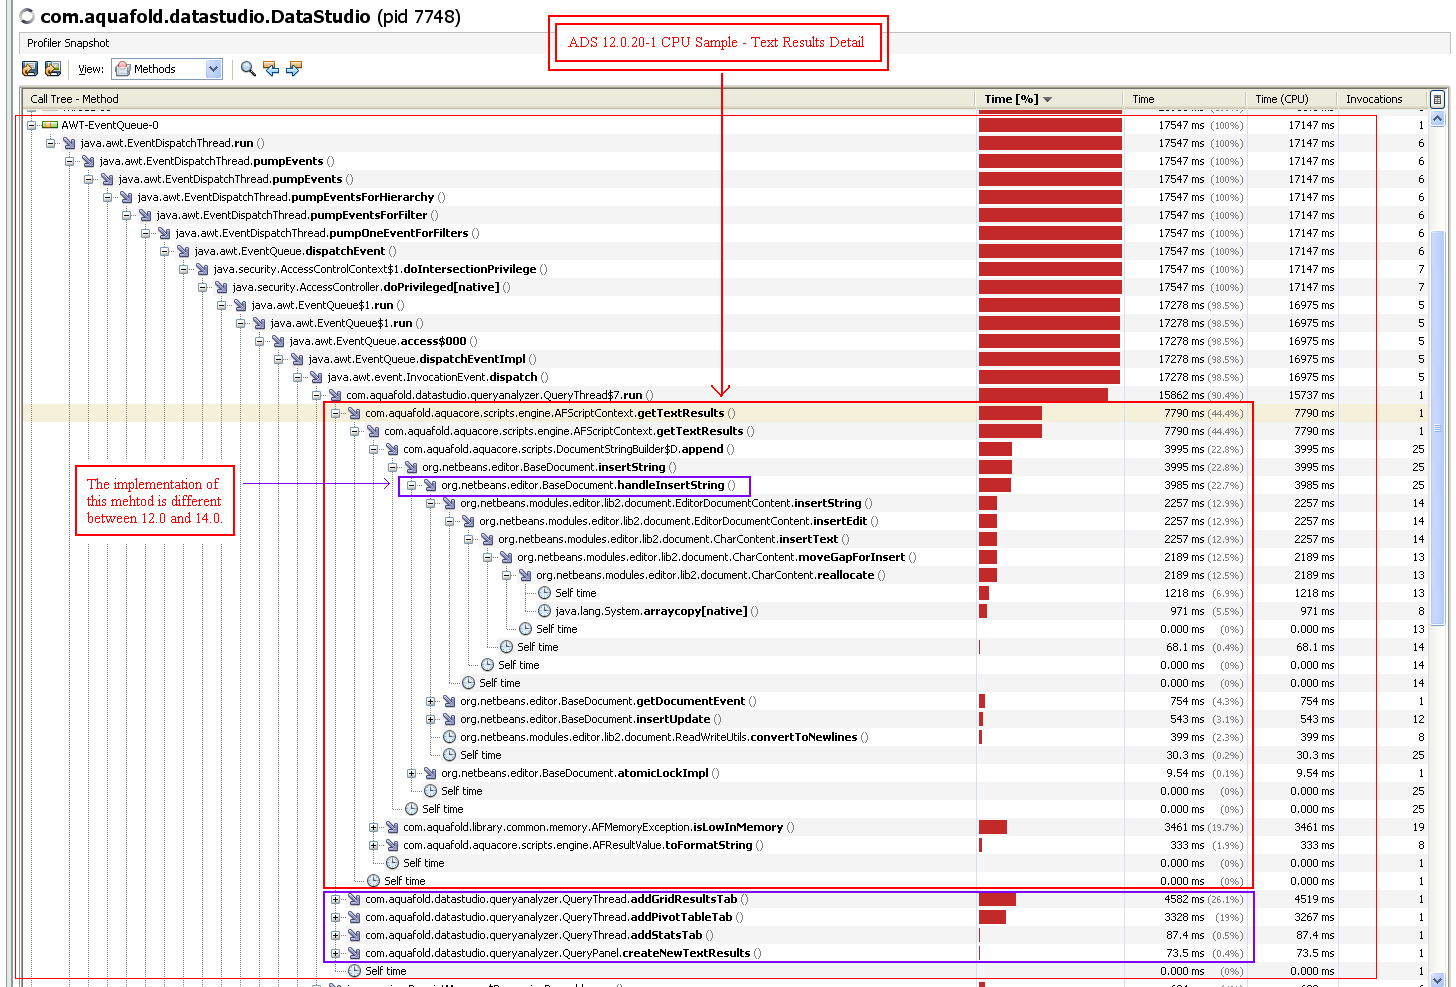This screenshot has width=1456, height=987.
Task: Sort by the Call Tree - Method column
Action: click(498, 99)
